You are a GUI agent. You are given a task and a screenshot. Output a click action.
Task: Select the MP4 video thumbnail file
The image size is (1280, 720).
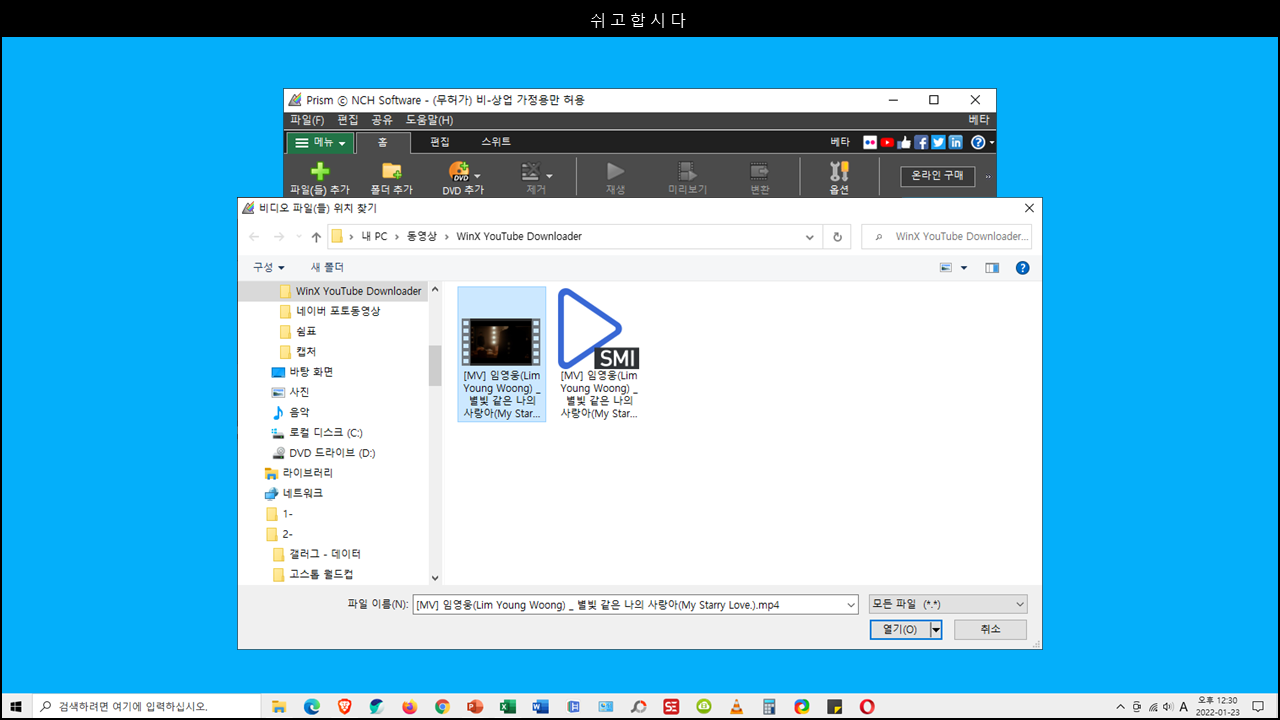(x=502, y=355)
